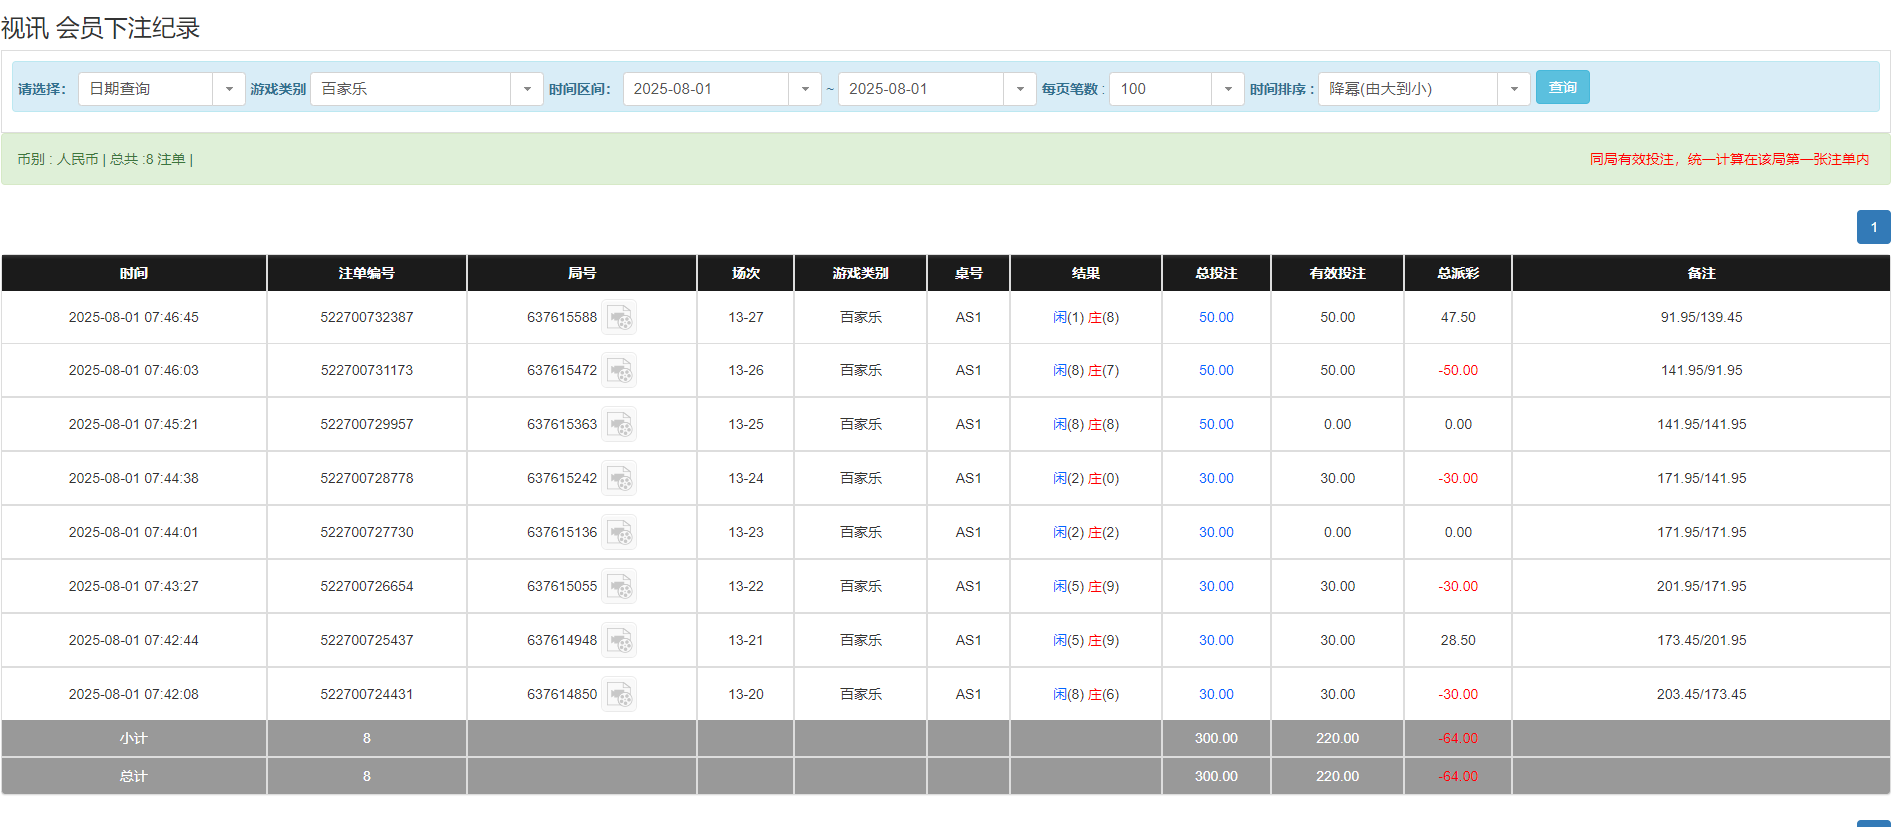1894x827 pixels.
Task: Expand the per-page count 100 dropdown
Action: 1227,89
